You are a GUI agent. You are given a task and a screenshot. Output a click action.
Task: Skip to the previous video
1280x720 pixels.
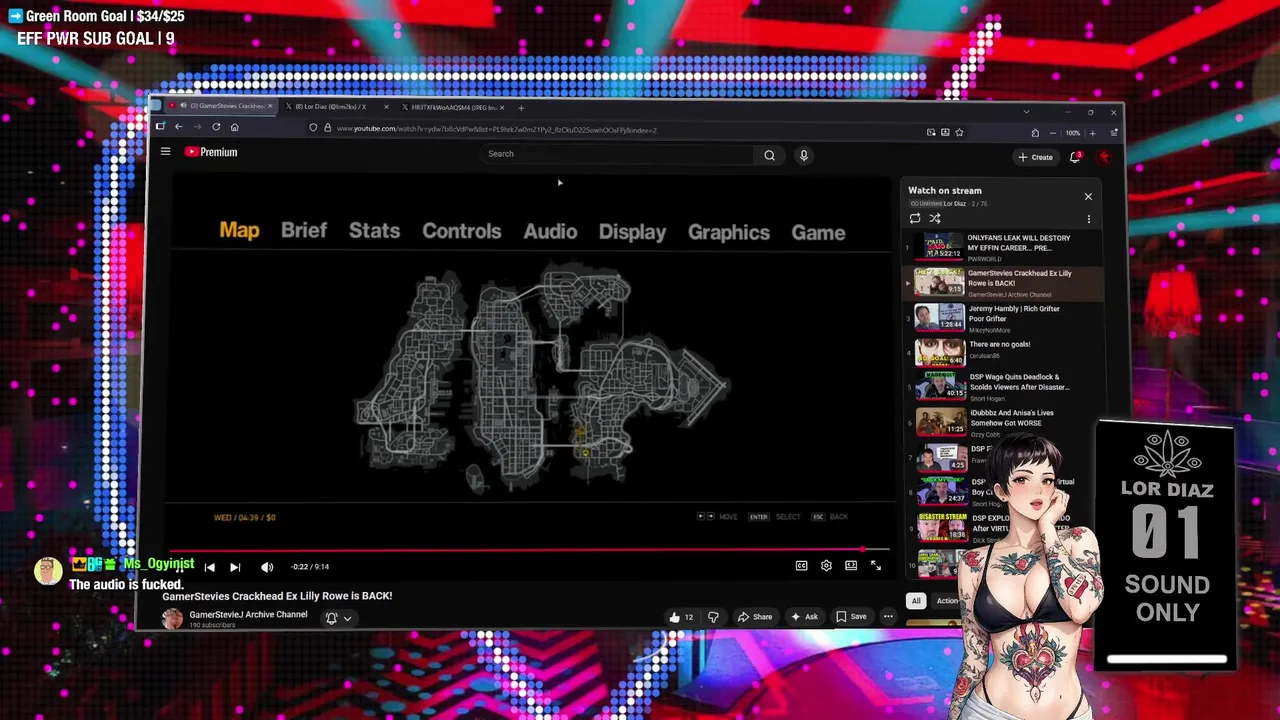pos(209,567)
